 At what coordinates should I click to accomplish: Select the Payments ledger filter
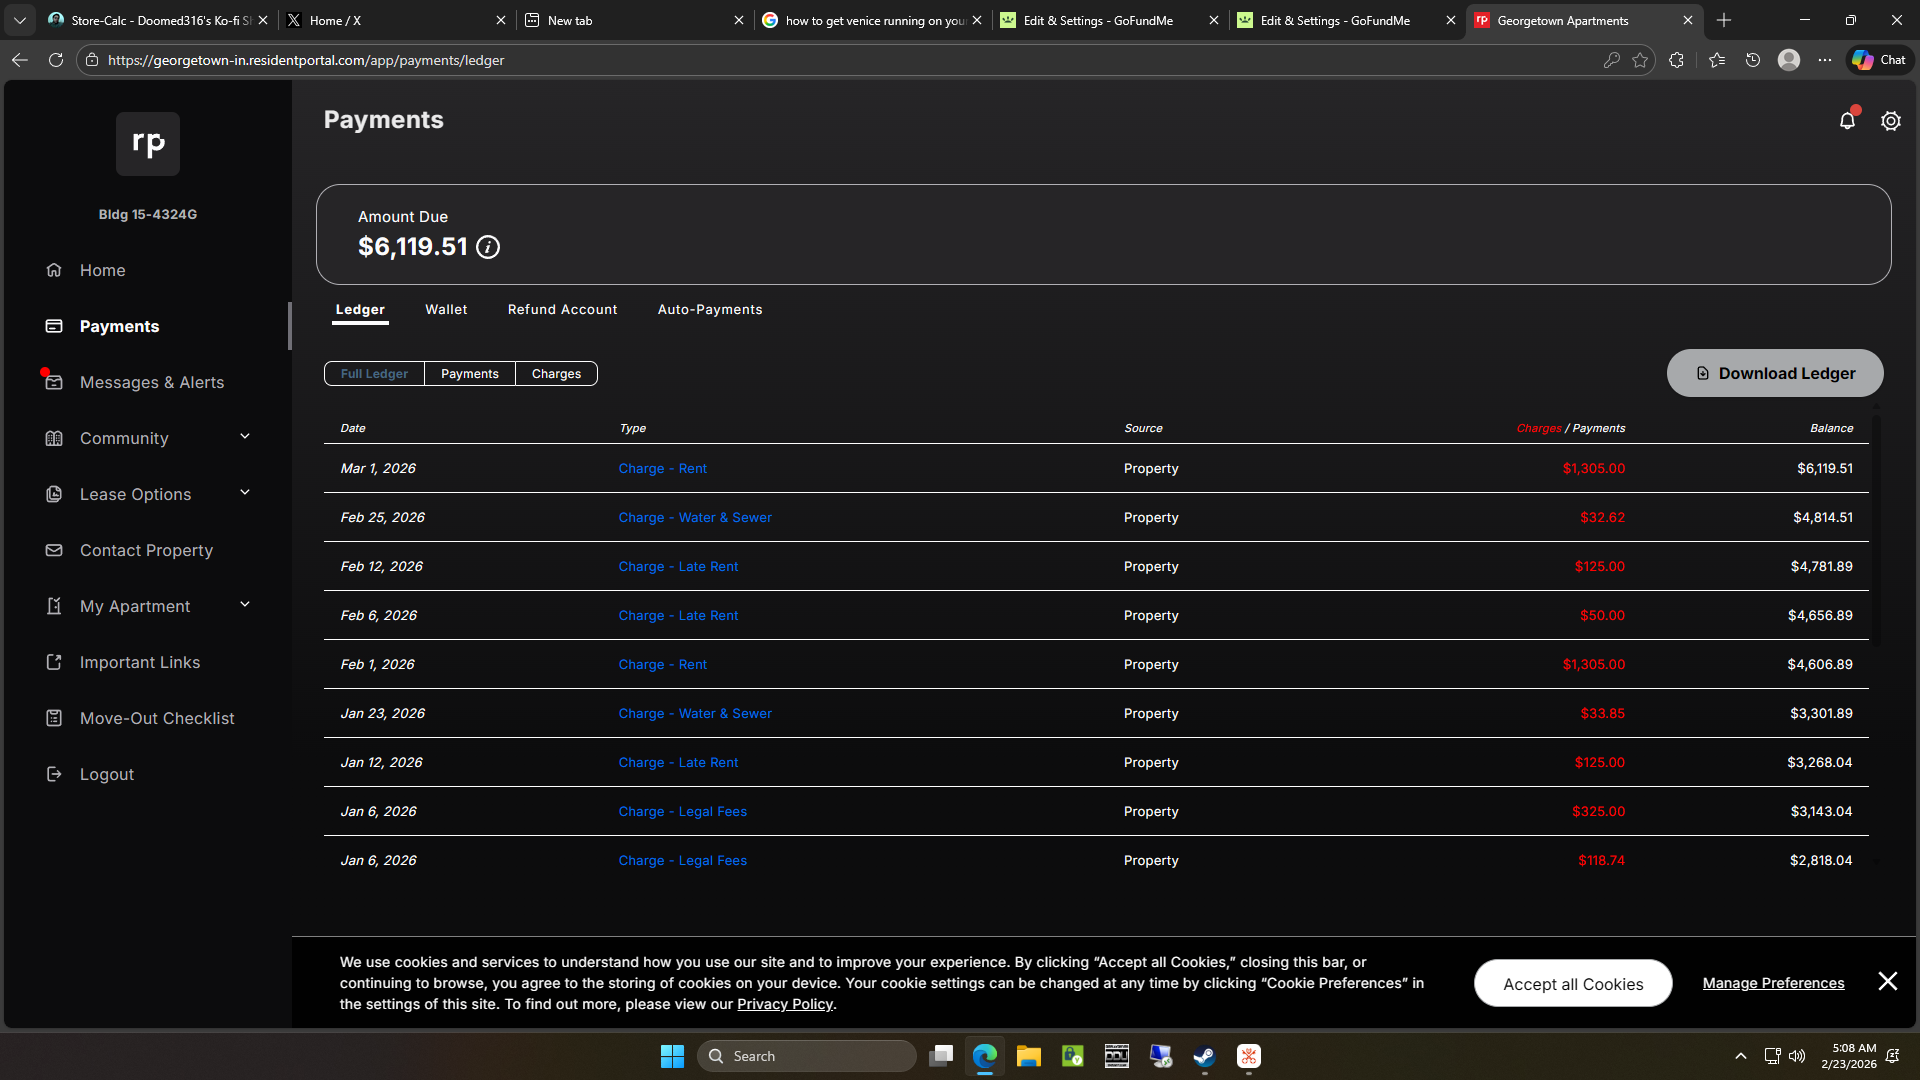click(470, 374)
